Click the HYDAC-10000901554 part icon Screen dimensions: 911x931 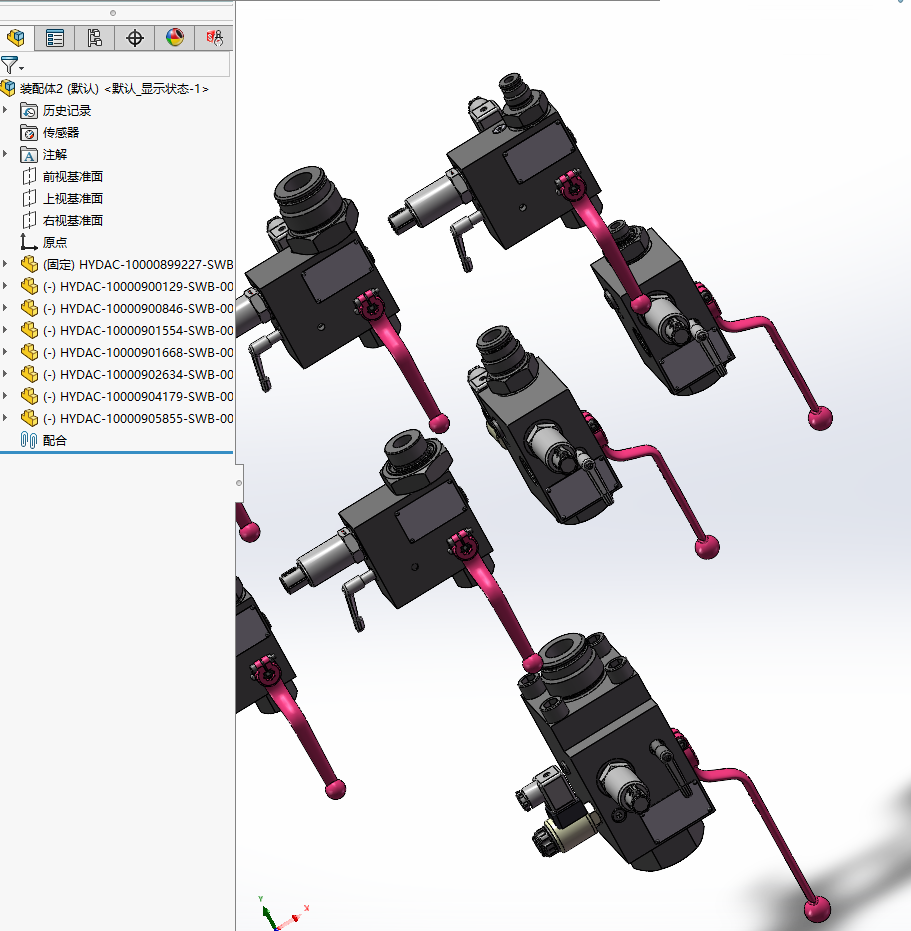29,330
